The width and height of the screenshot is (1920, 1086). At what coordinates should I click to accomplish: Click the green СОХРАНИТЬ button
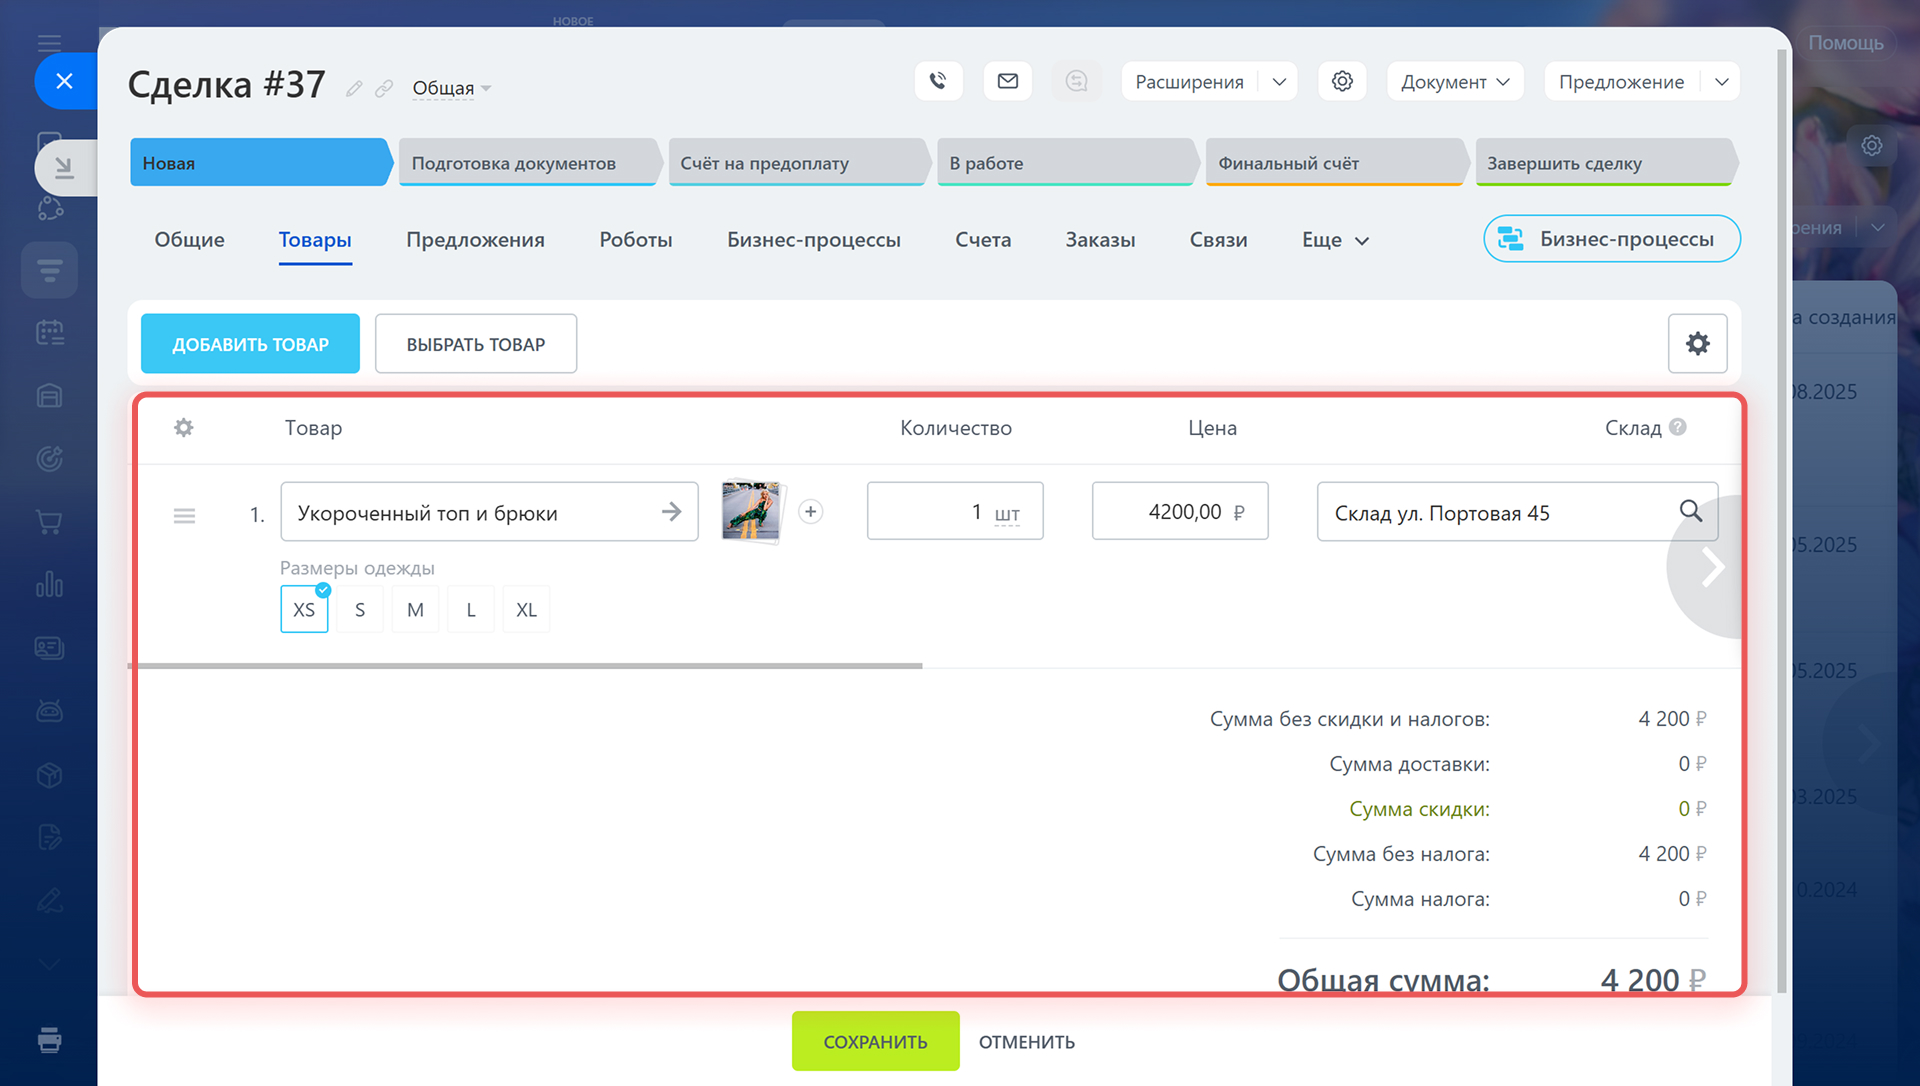pyautogui.click(x=875, y=1041)
